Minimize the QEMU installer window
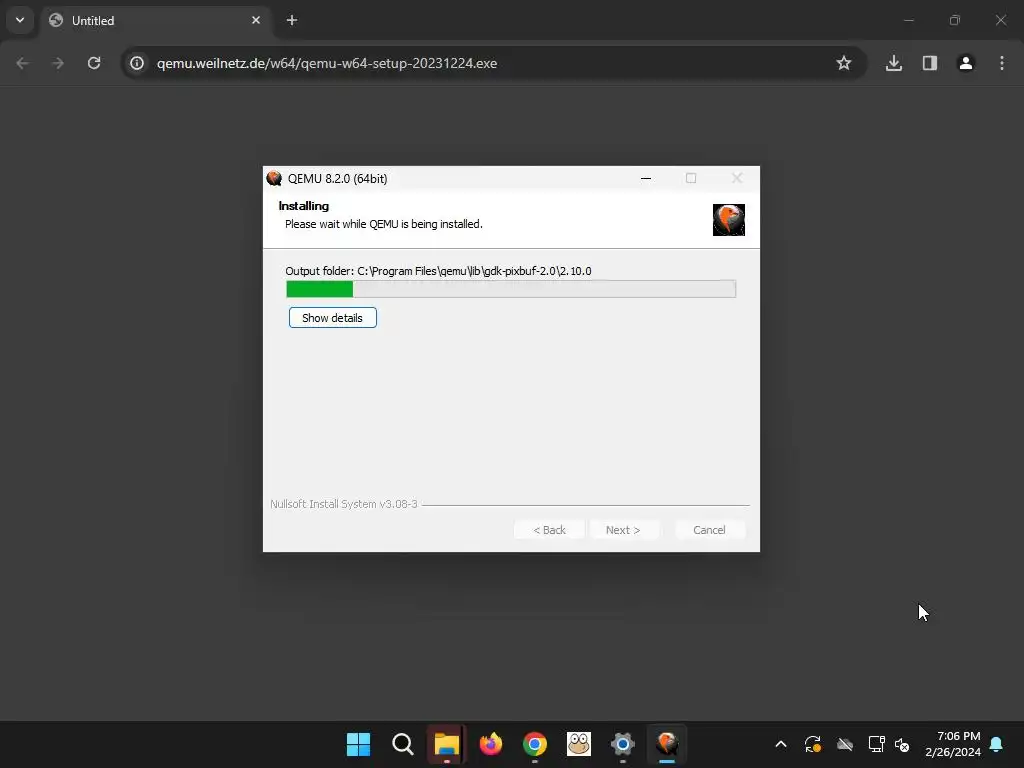The height and width of the screenshot is (768, 1024). [646, 178]
